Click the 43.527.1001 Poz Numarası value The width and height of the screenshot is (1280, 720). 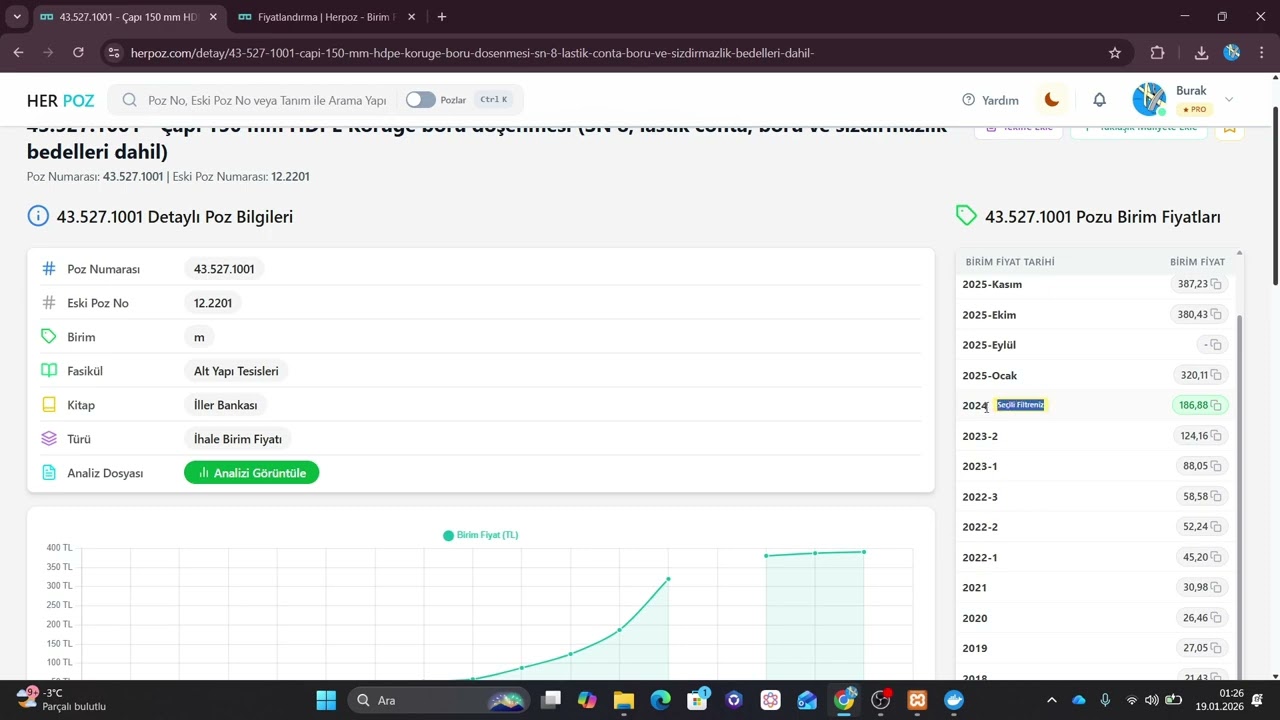point(224,269)
